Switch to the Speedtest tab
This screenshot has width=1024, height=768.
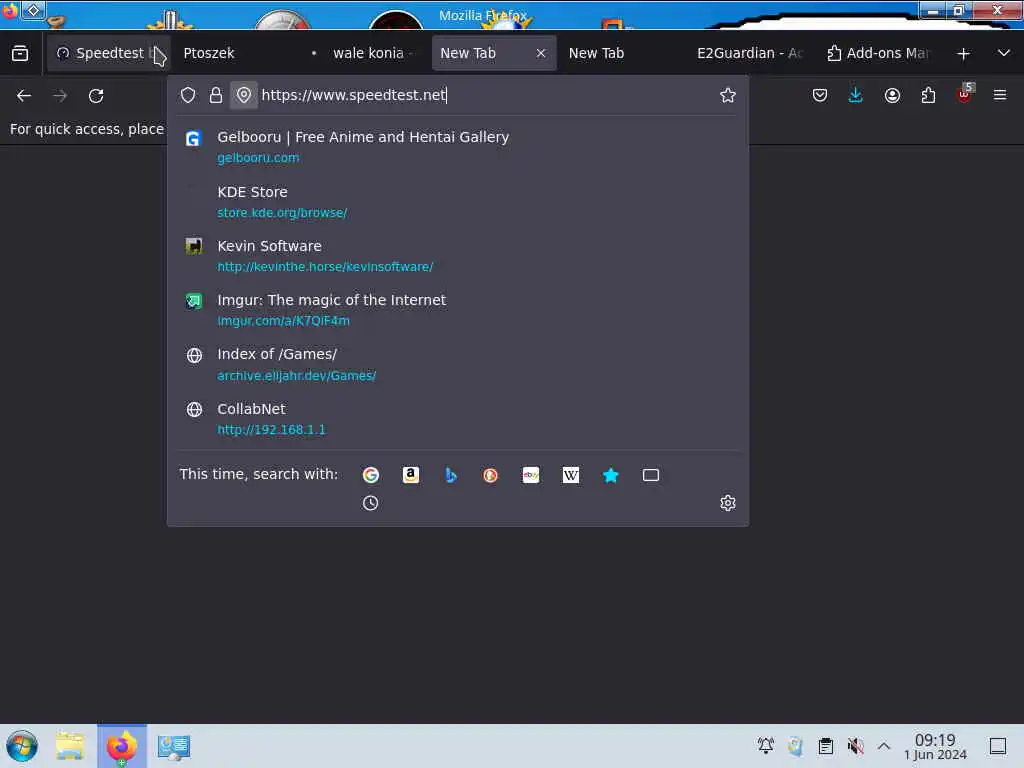coord(108,54)
